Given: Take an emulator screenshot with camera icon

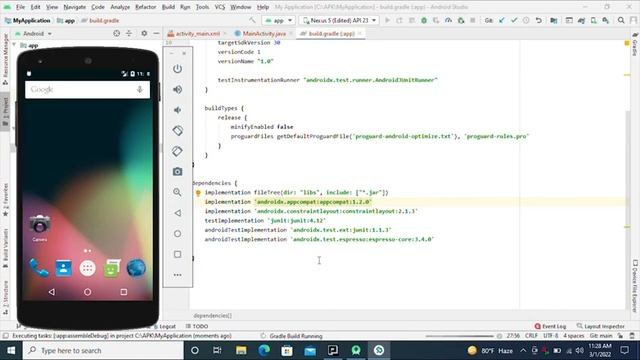Looking at the screenshot, I should click(x=177, y=172).
